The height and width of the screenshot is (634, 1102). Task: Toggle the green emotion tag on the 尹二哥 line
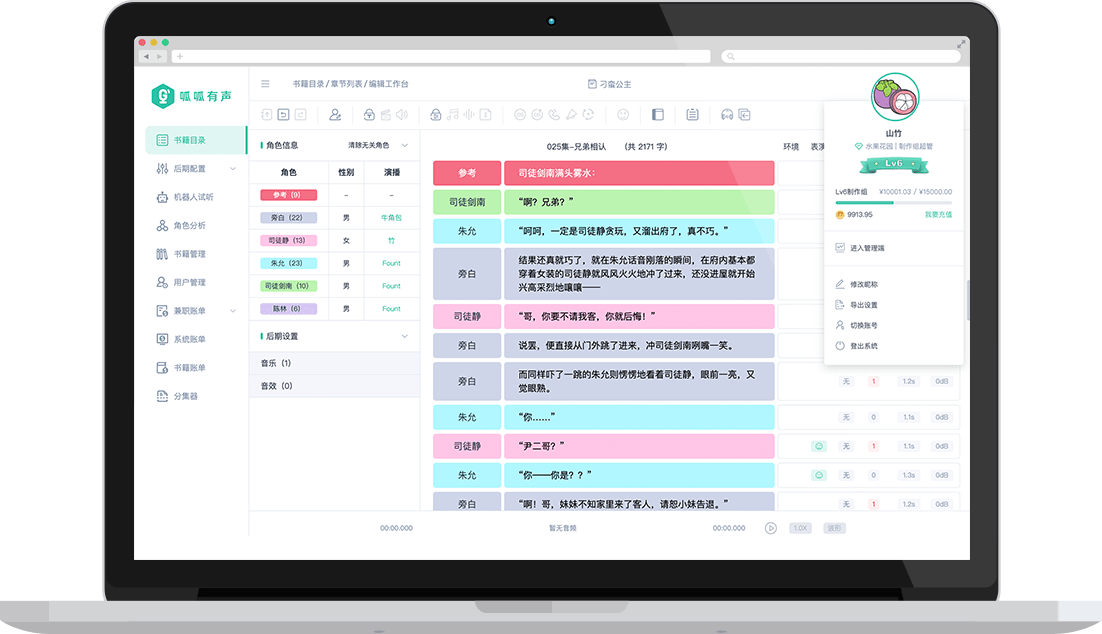tap(819, 446)
